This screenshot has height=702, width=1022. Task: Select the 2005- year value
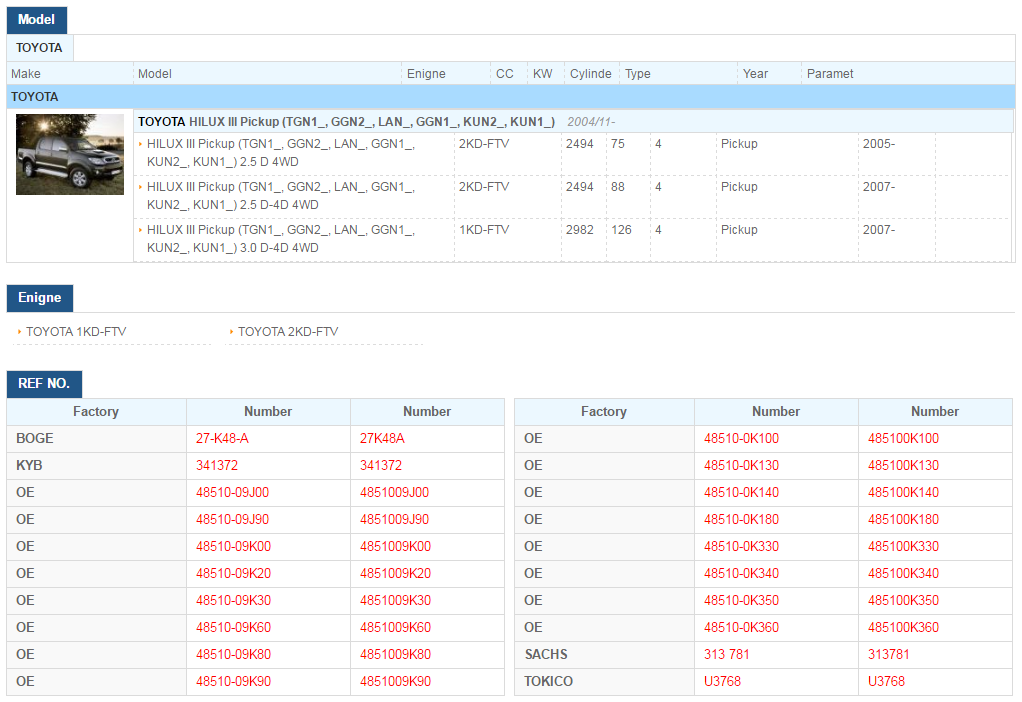pyautogui.click(x=879, y=144)
